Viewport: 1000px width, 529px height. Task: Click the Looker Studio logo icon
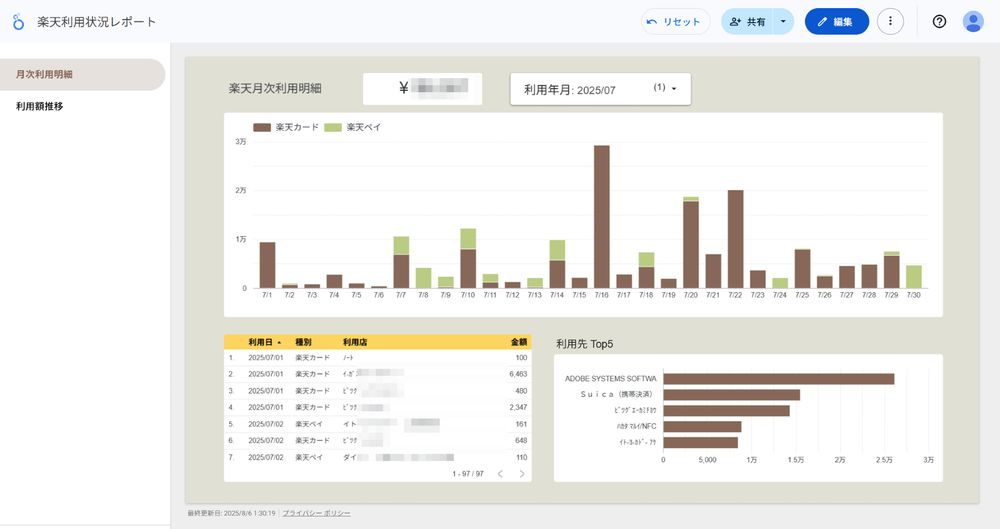[18, 22]
